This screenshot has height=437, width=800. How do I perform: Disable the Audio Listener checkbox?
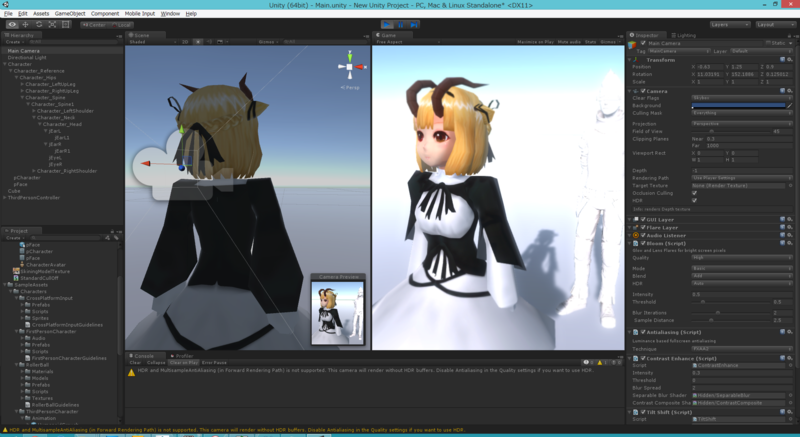tap(643, 235)
